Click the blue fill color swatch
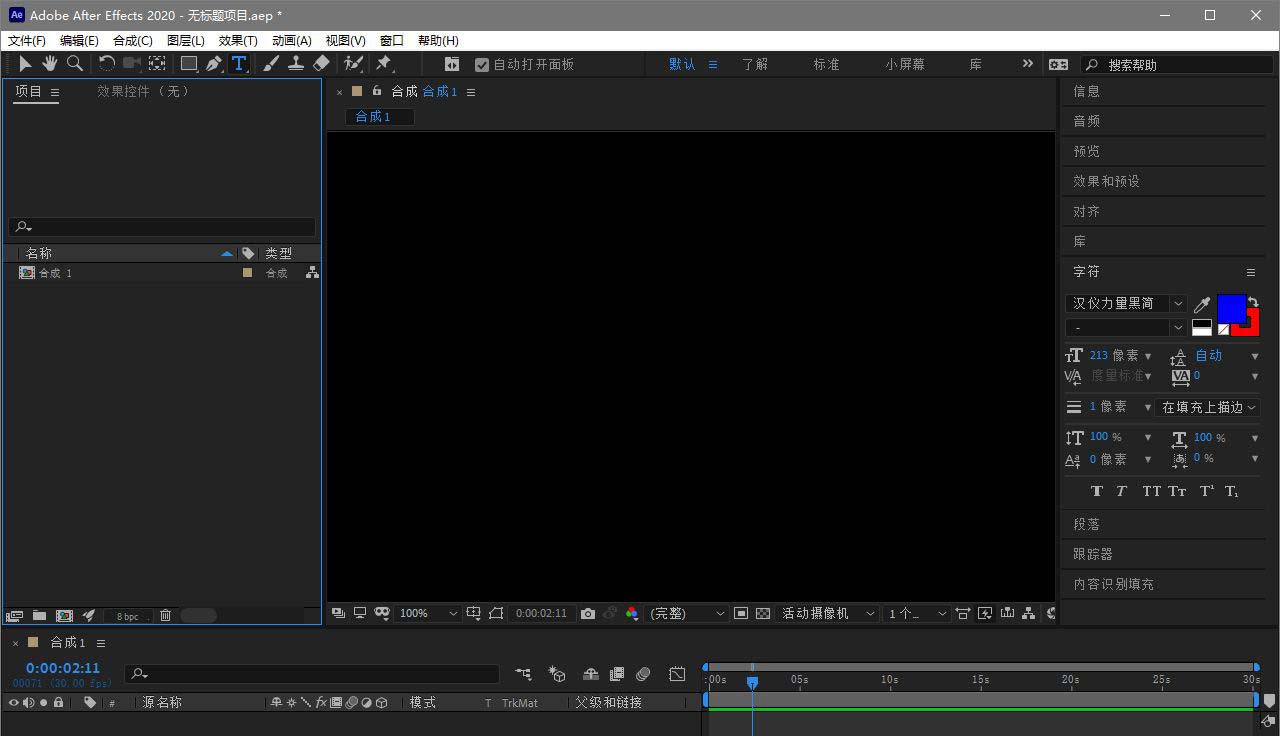The height and width of the screenshot is (736, 1280). (1230, 308)
